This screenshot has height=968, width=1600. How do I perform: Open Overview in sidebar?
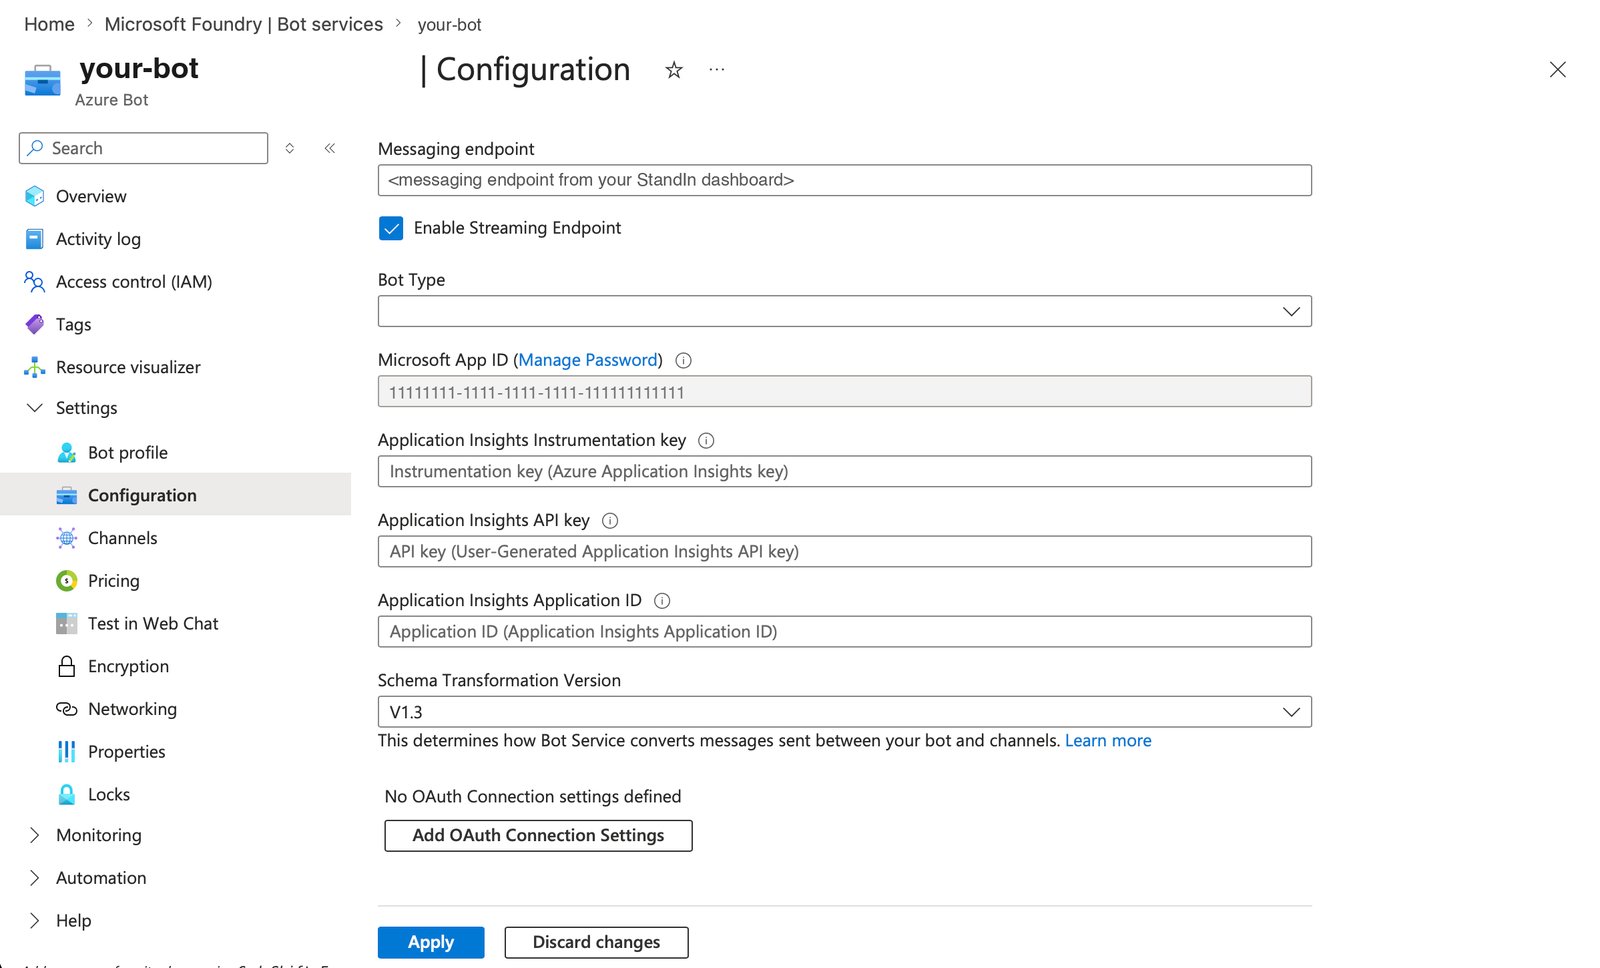[x=91, y=196]
